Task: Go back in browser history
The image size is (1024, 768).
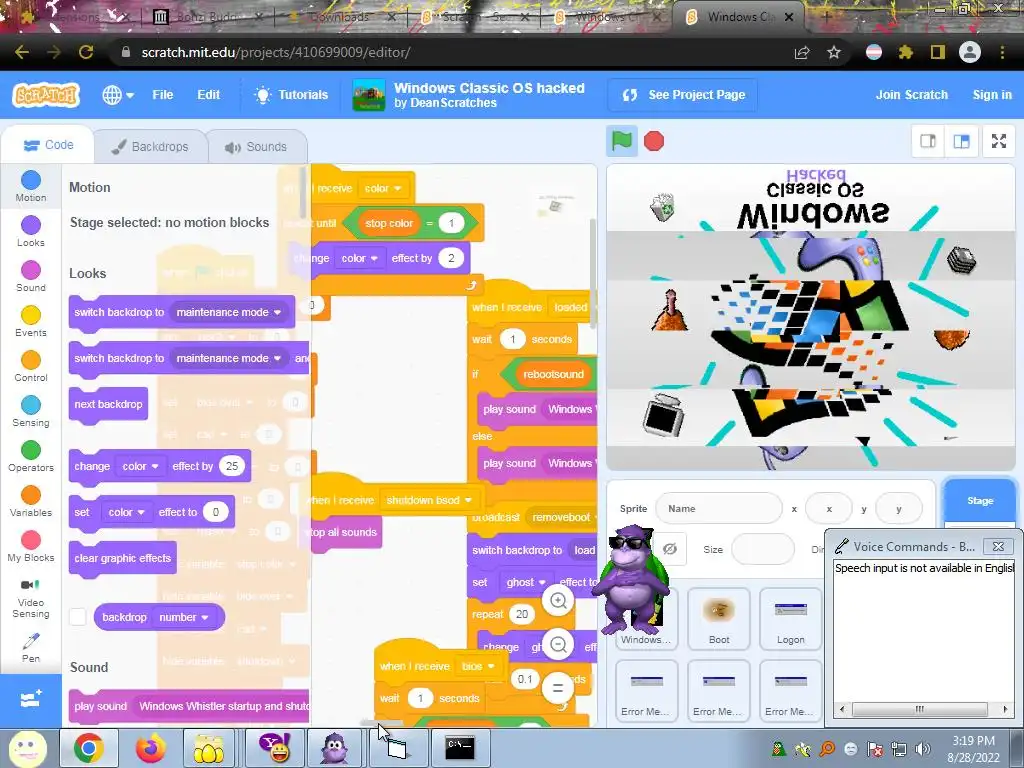Action: 22,52
